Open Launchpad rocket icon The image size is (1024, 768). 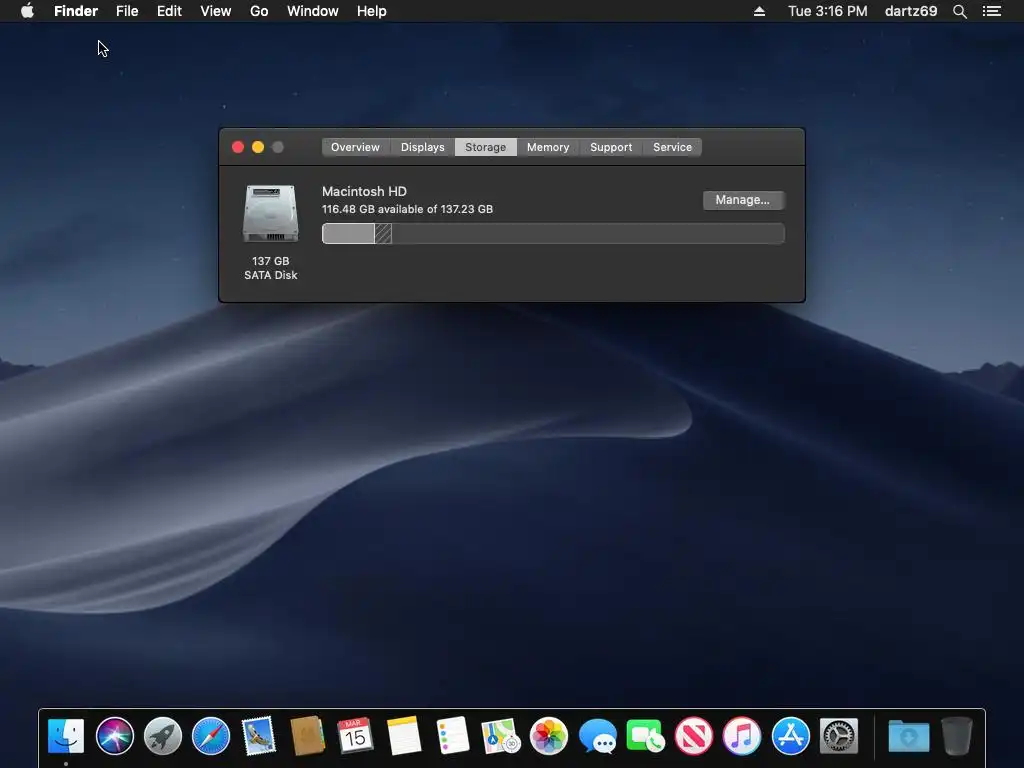163,736
